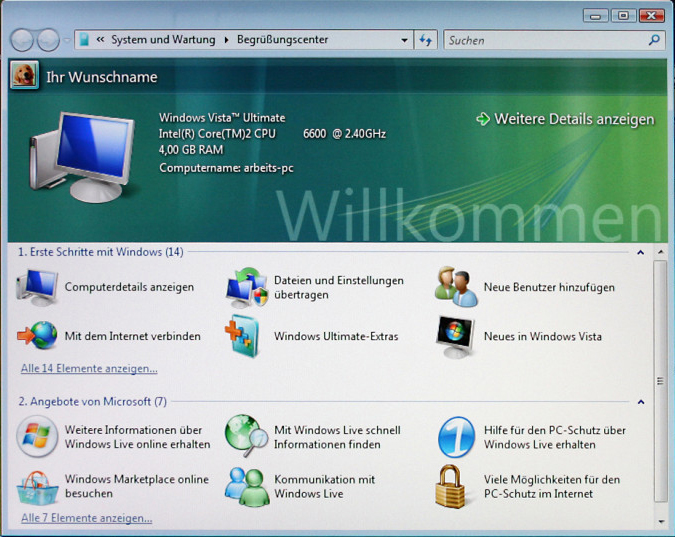Click Begrüßungscenter breadcrumb
Screen dimensions: 675x537
(x=282, y=40)
